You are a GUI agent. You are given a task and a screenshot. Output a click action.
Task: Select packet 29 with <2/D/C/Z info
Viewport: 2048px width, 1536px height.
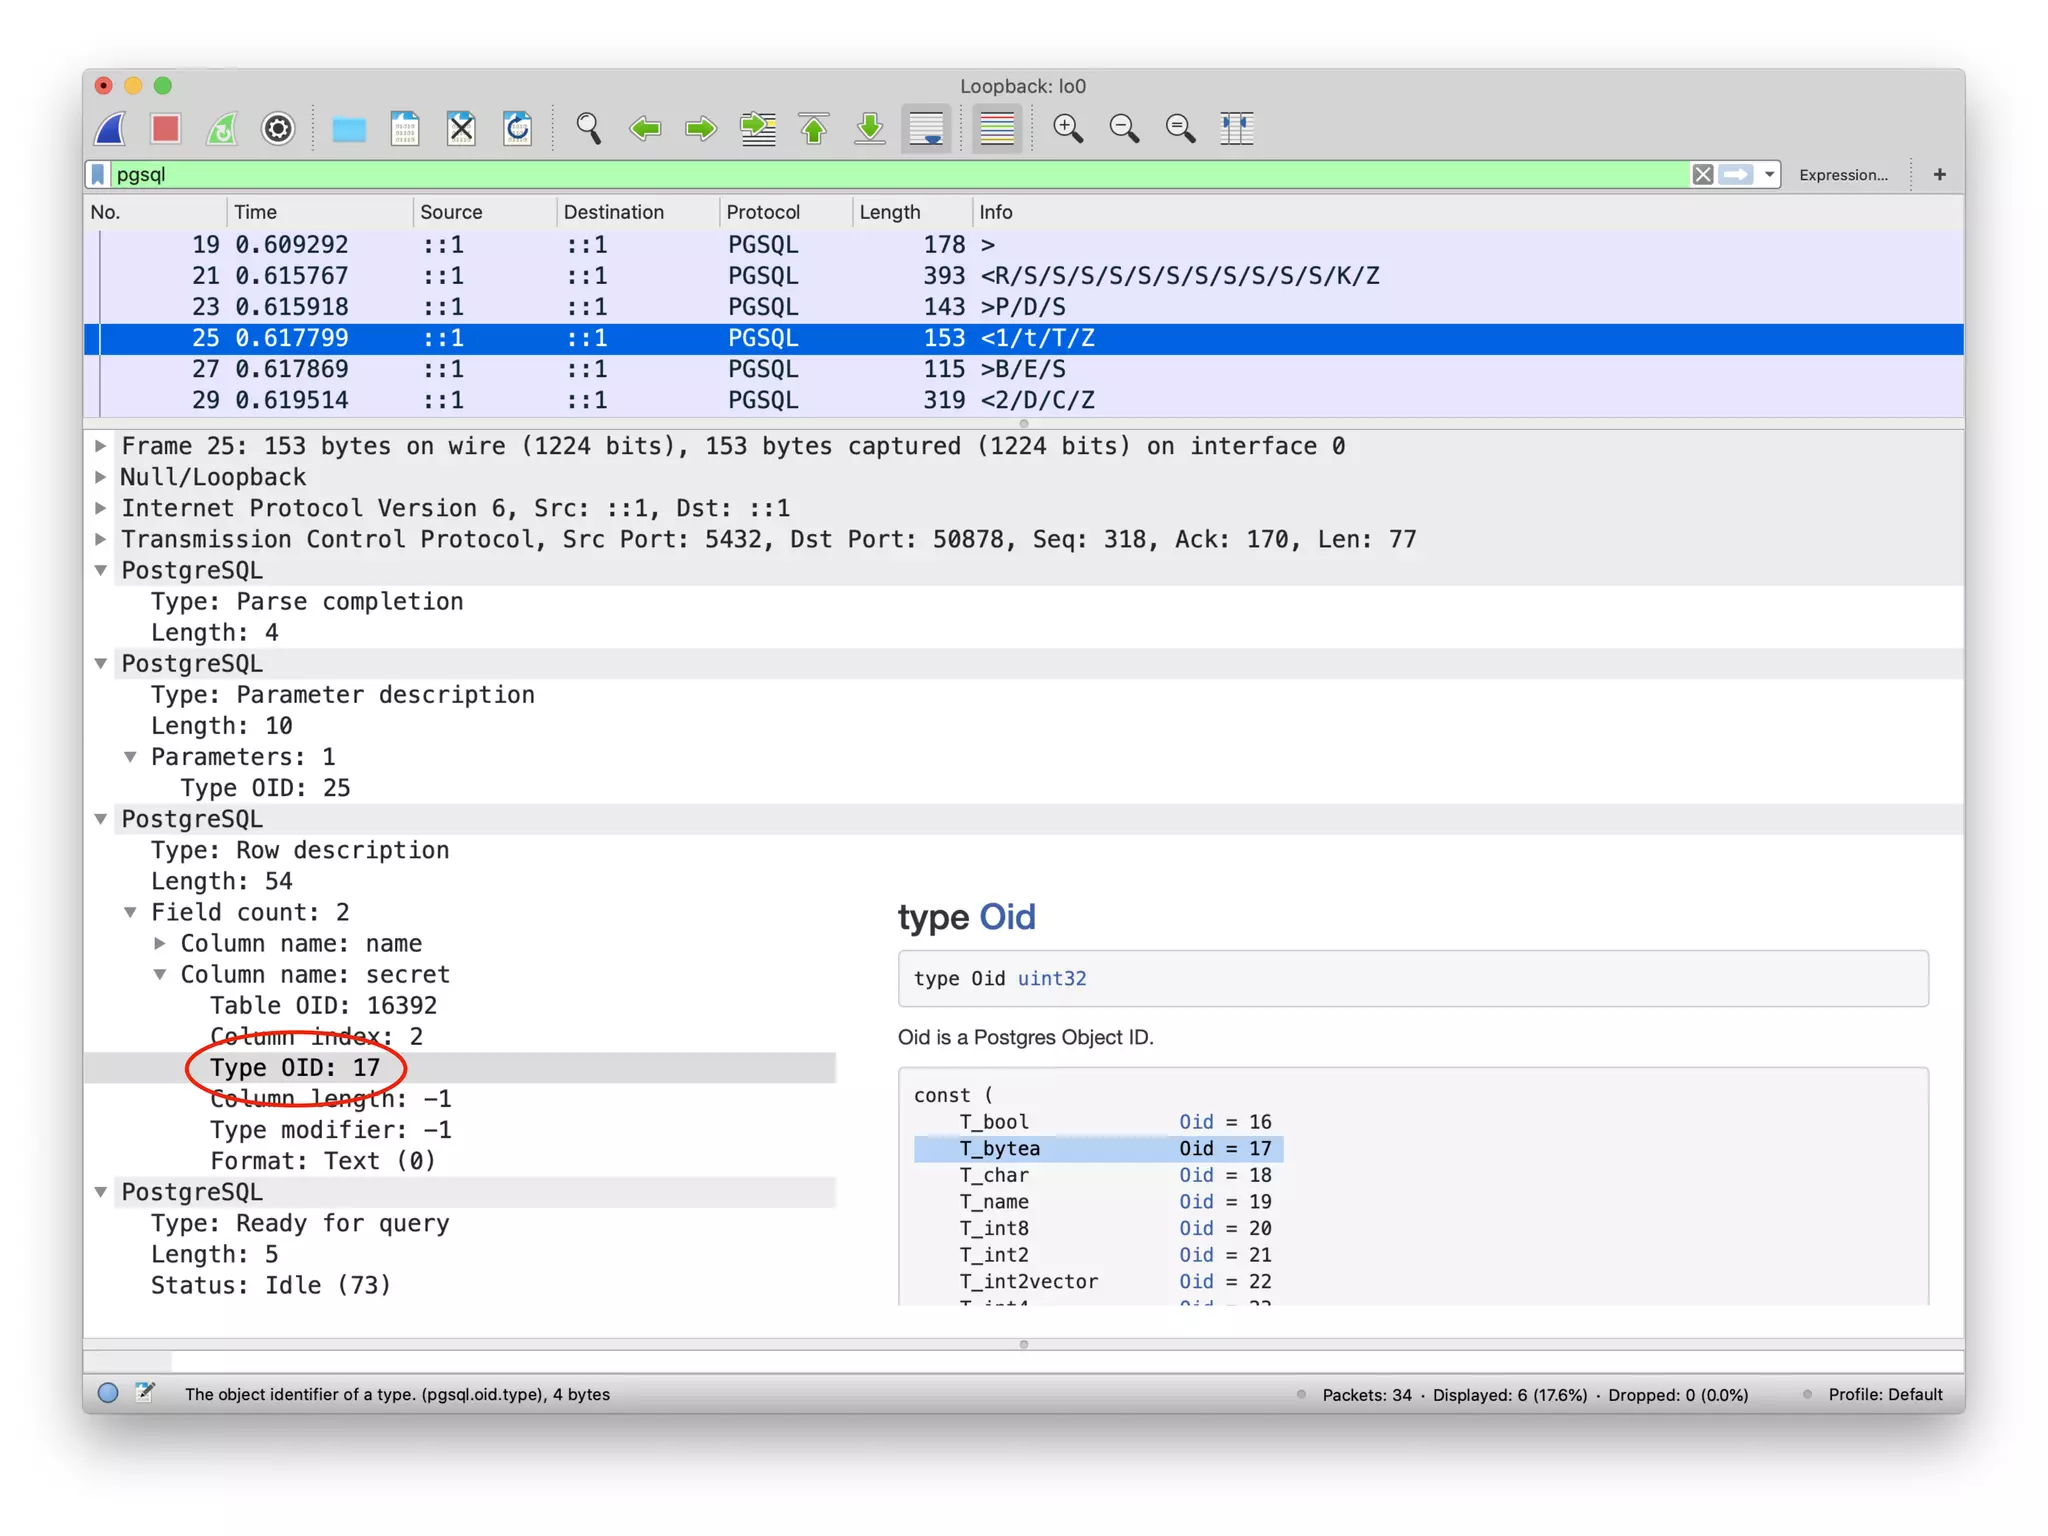coord(1023,400)
